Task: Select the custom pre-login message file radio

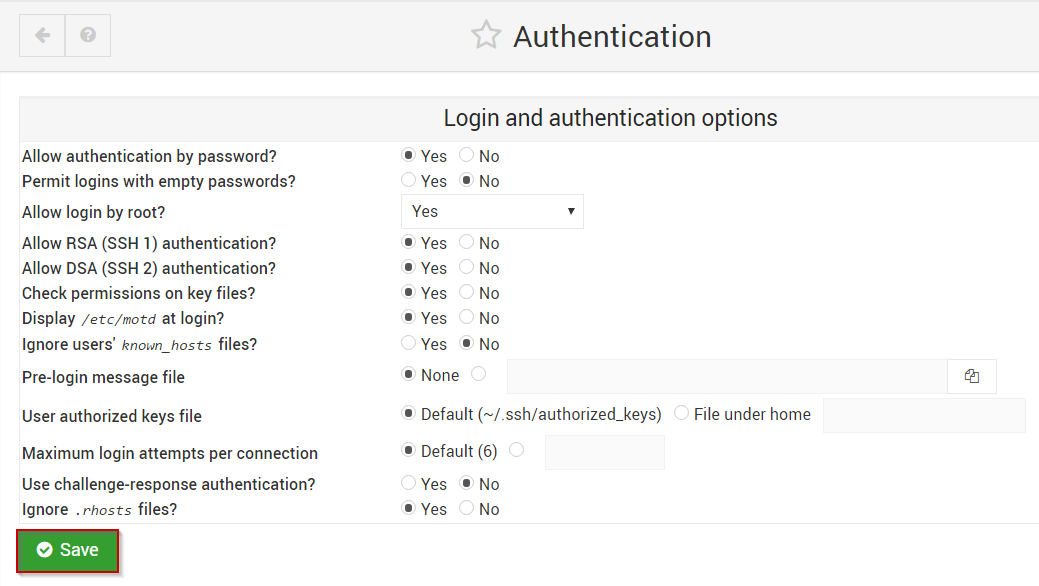Action: [x=478, y=375]
